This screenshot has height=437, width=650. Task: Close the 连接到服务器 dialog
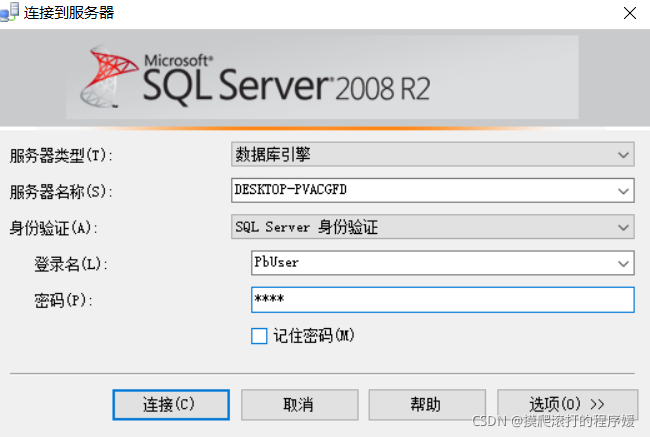click(630, 13)
